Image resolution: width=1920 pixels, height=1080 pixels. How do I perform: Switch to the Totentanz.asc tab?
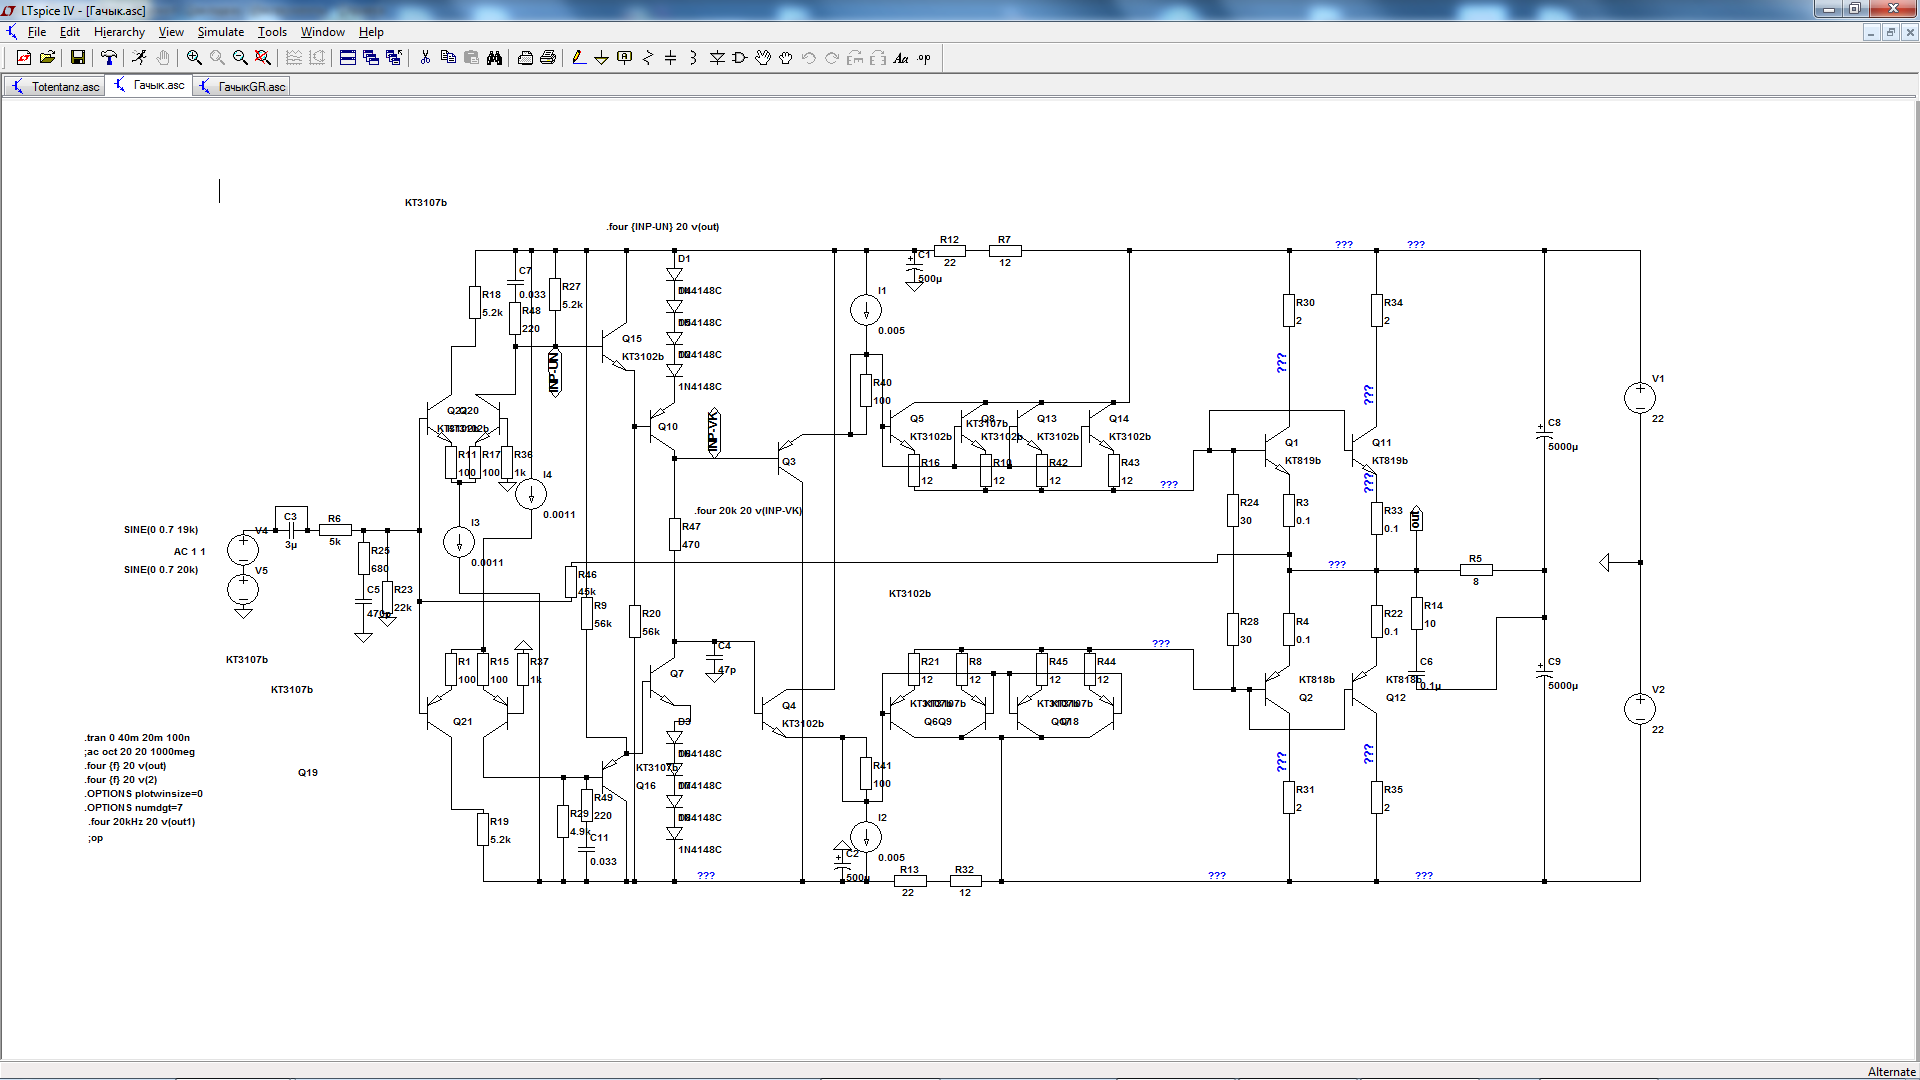[56, 87]
